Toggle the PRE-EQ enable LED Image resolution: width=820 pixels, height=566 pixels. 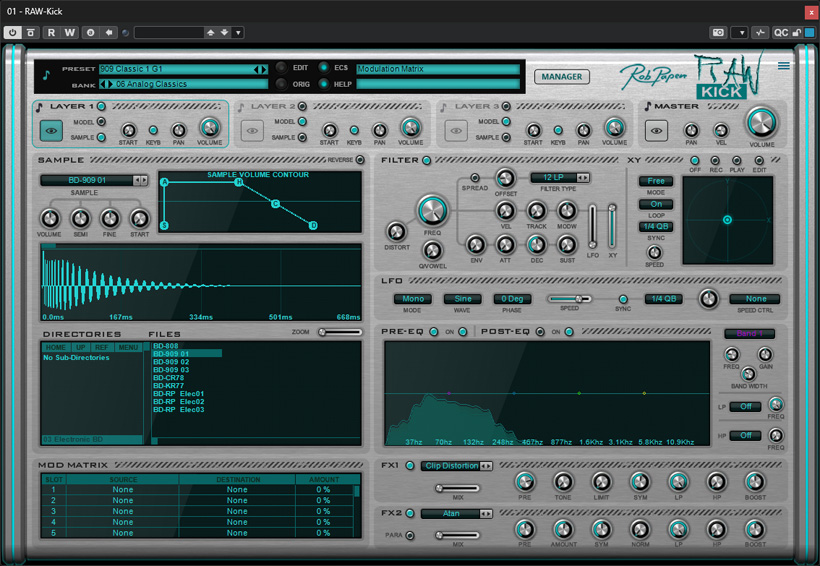[x=434, y=332]
